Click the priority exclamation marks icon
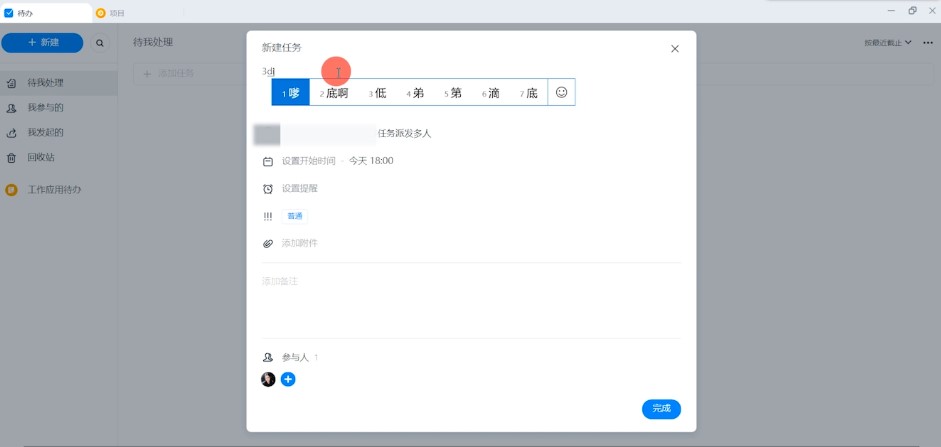Image resolution: width=941 pixels, height=447 pixels. tap(268, 217)
